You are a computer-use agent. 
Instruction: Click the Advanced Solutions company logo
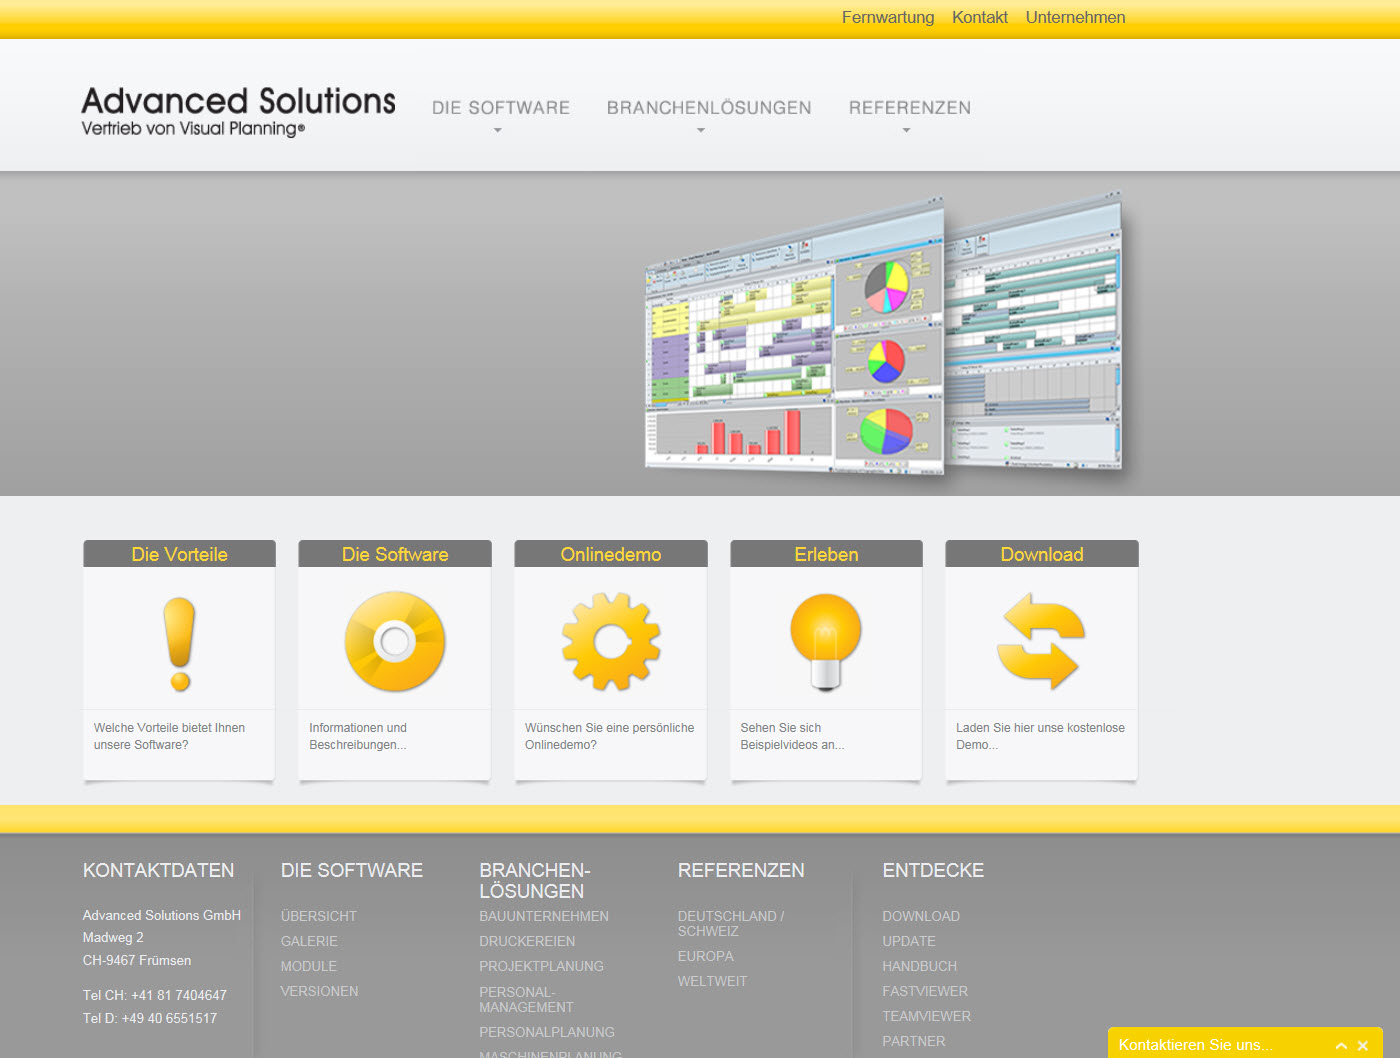coord(238,110)
